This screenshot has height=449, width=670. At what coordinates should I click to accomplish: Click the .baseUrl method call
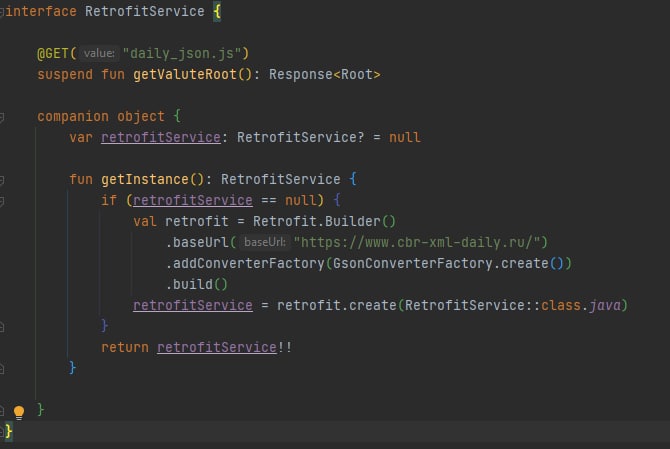(x=197, y=242)
